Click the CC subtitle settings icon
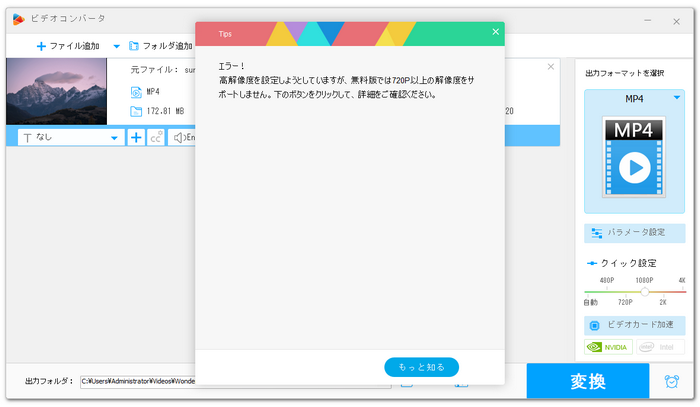This screenshot has height=407, width=700. 156,137
